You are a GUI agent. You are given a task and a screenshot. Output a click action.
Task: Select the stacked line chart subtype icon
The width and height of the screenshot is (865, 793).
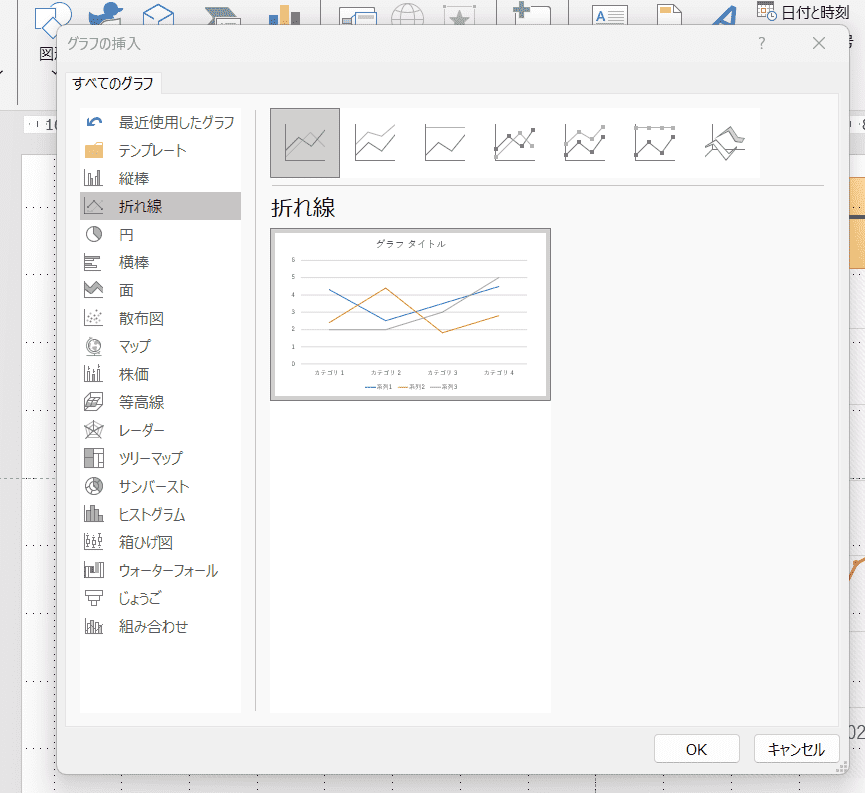(x=375, y=143)
